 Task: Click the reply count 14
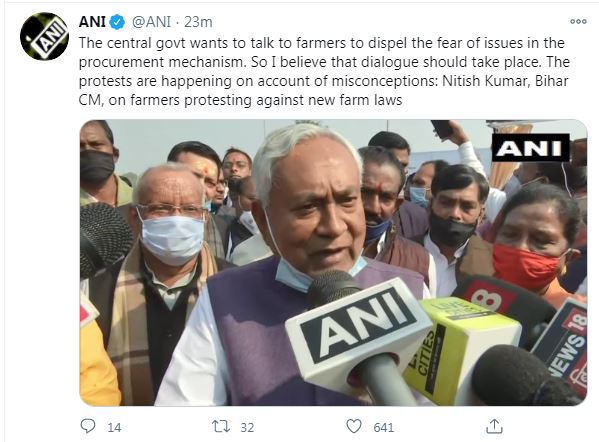tap(114, 427)
